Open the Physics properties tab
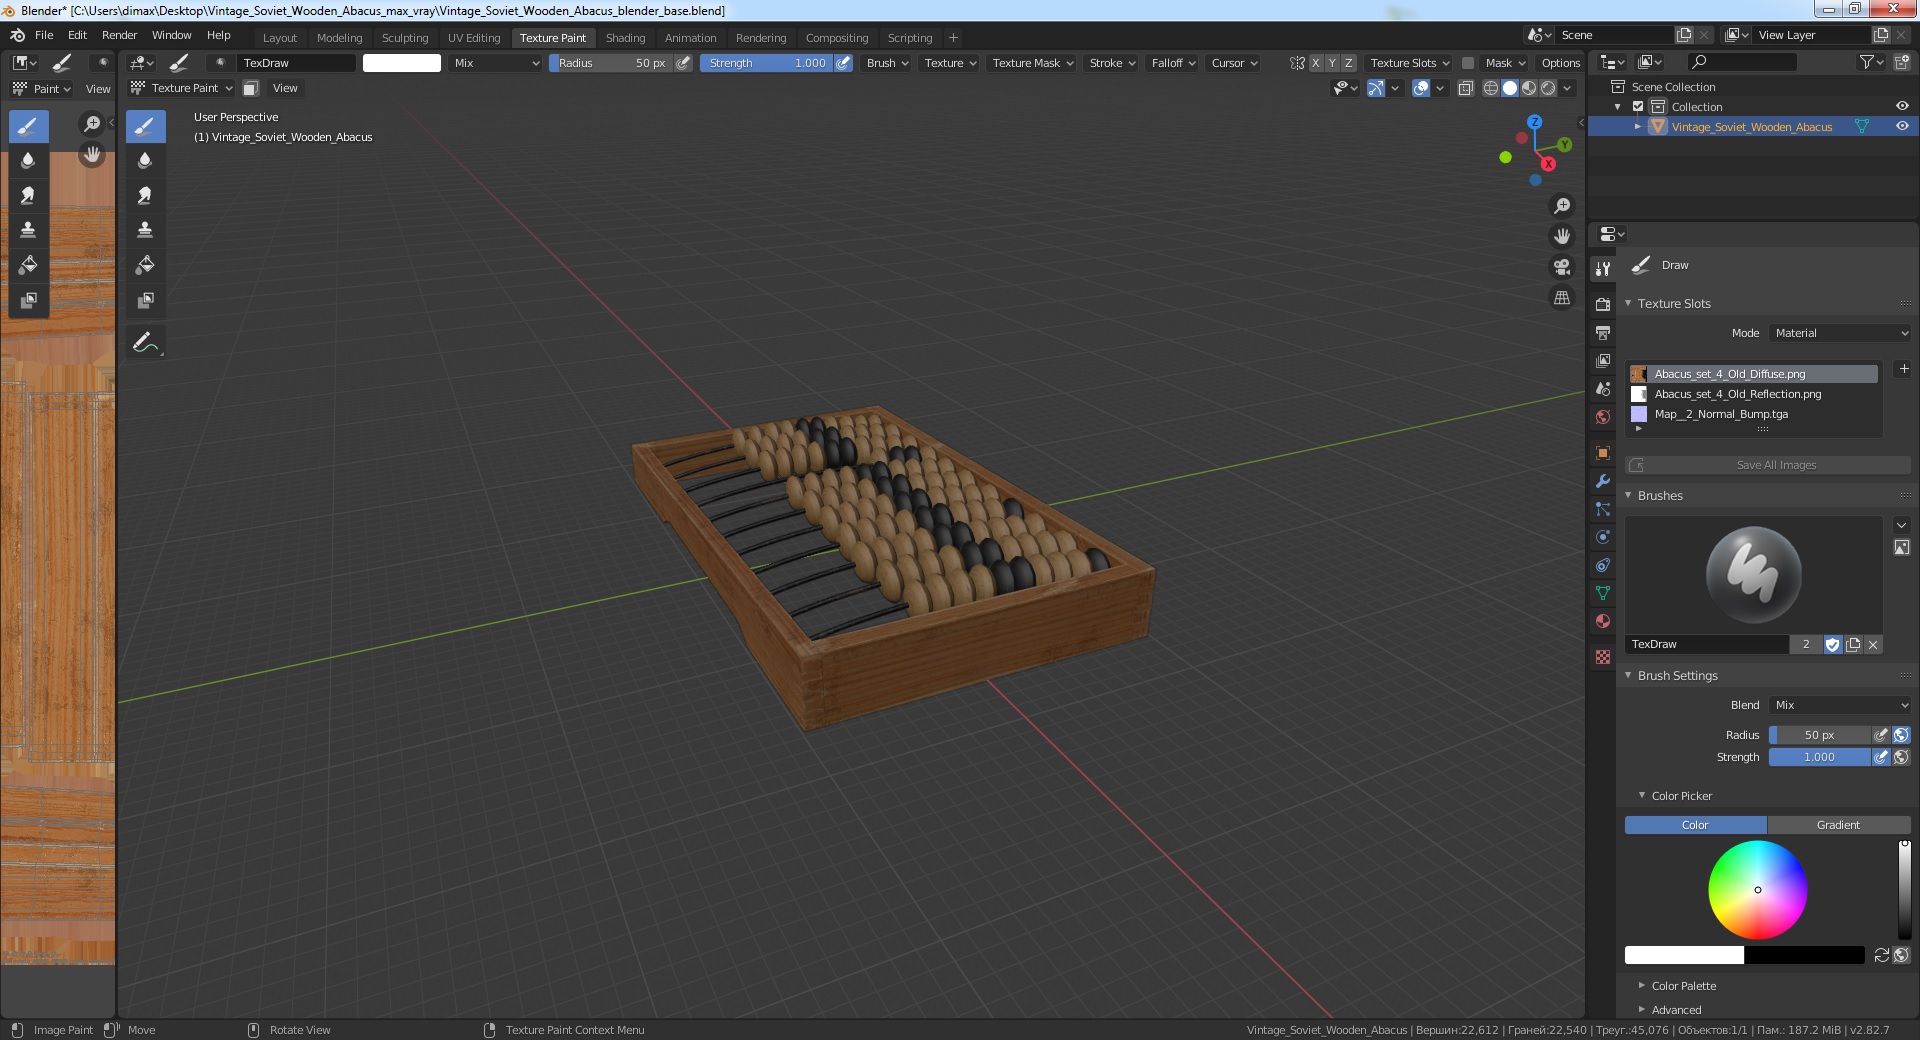This screenshot has height=1040, width=1920. coord(1603,537)
